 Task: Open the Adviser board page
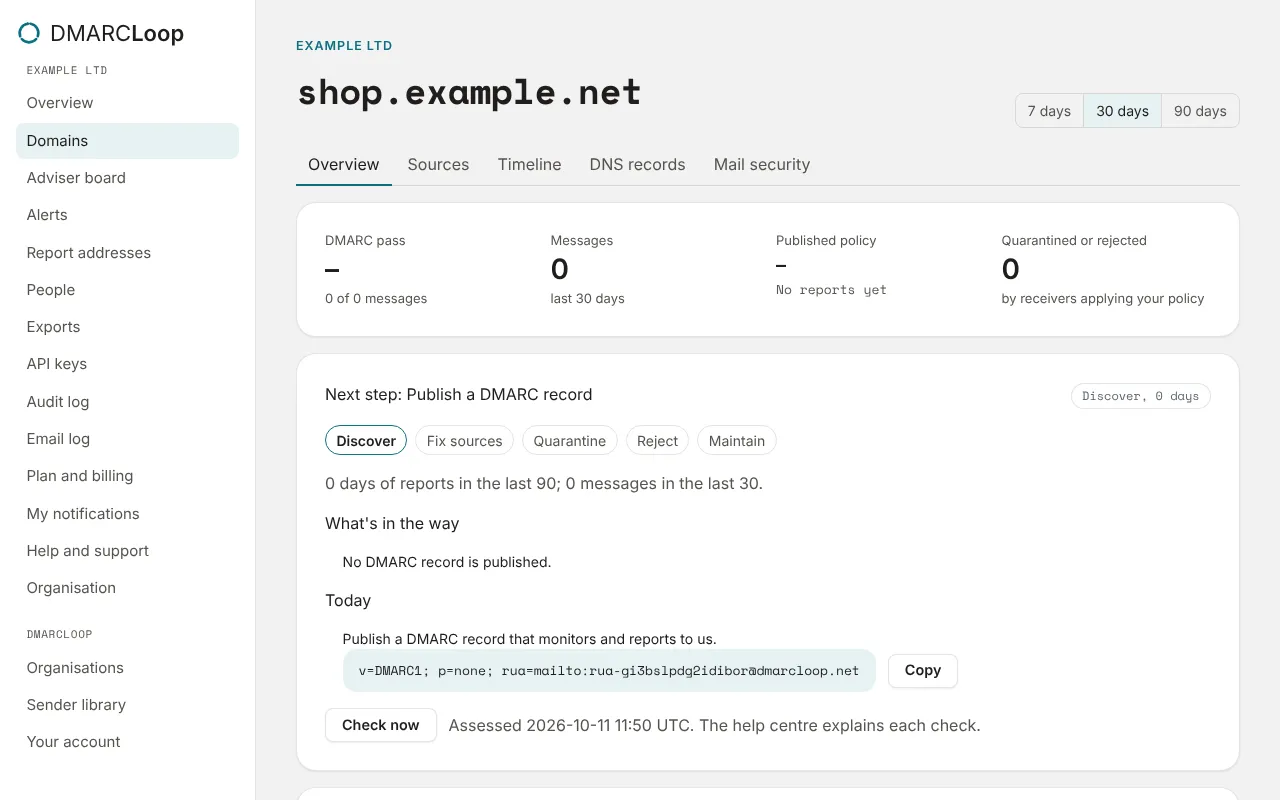point(127,178)
